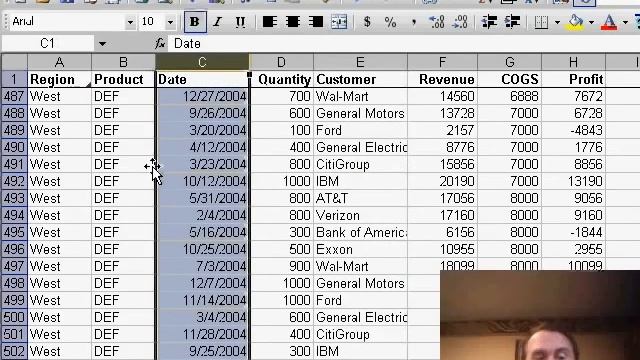Open Font Color dropdown arrow
This screenshot has width=640, height=360.
point(625,22)
